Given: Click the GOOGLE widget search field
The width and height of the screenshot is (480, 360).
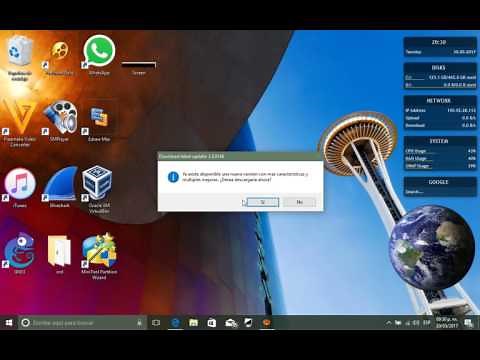Looking at the screenshot, I should click(440, 192).
